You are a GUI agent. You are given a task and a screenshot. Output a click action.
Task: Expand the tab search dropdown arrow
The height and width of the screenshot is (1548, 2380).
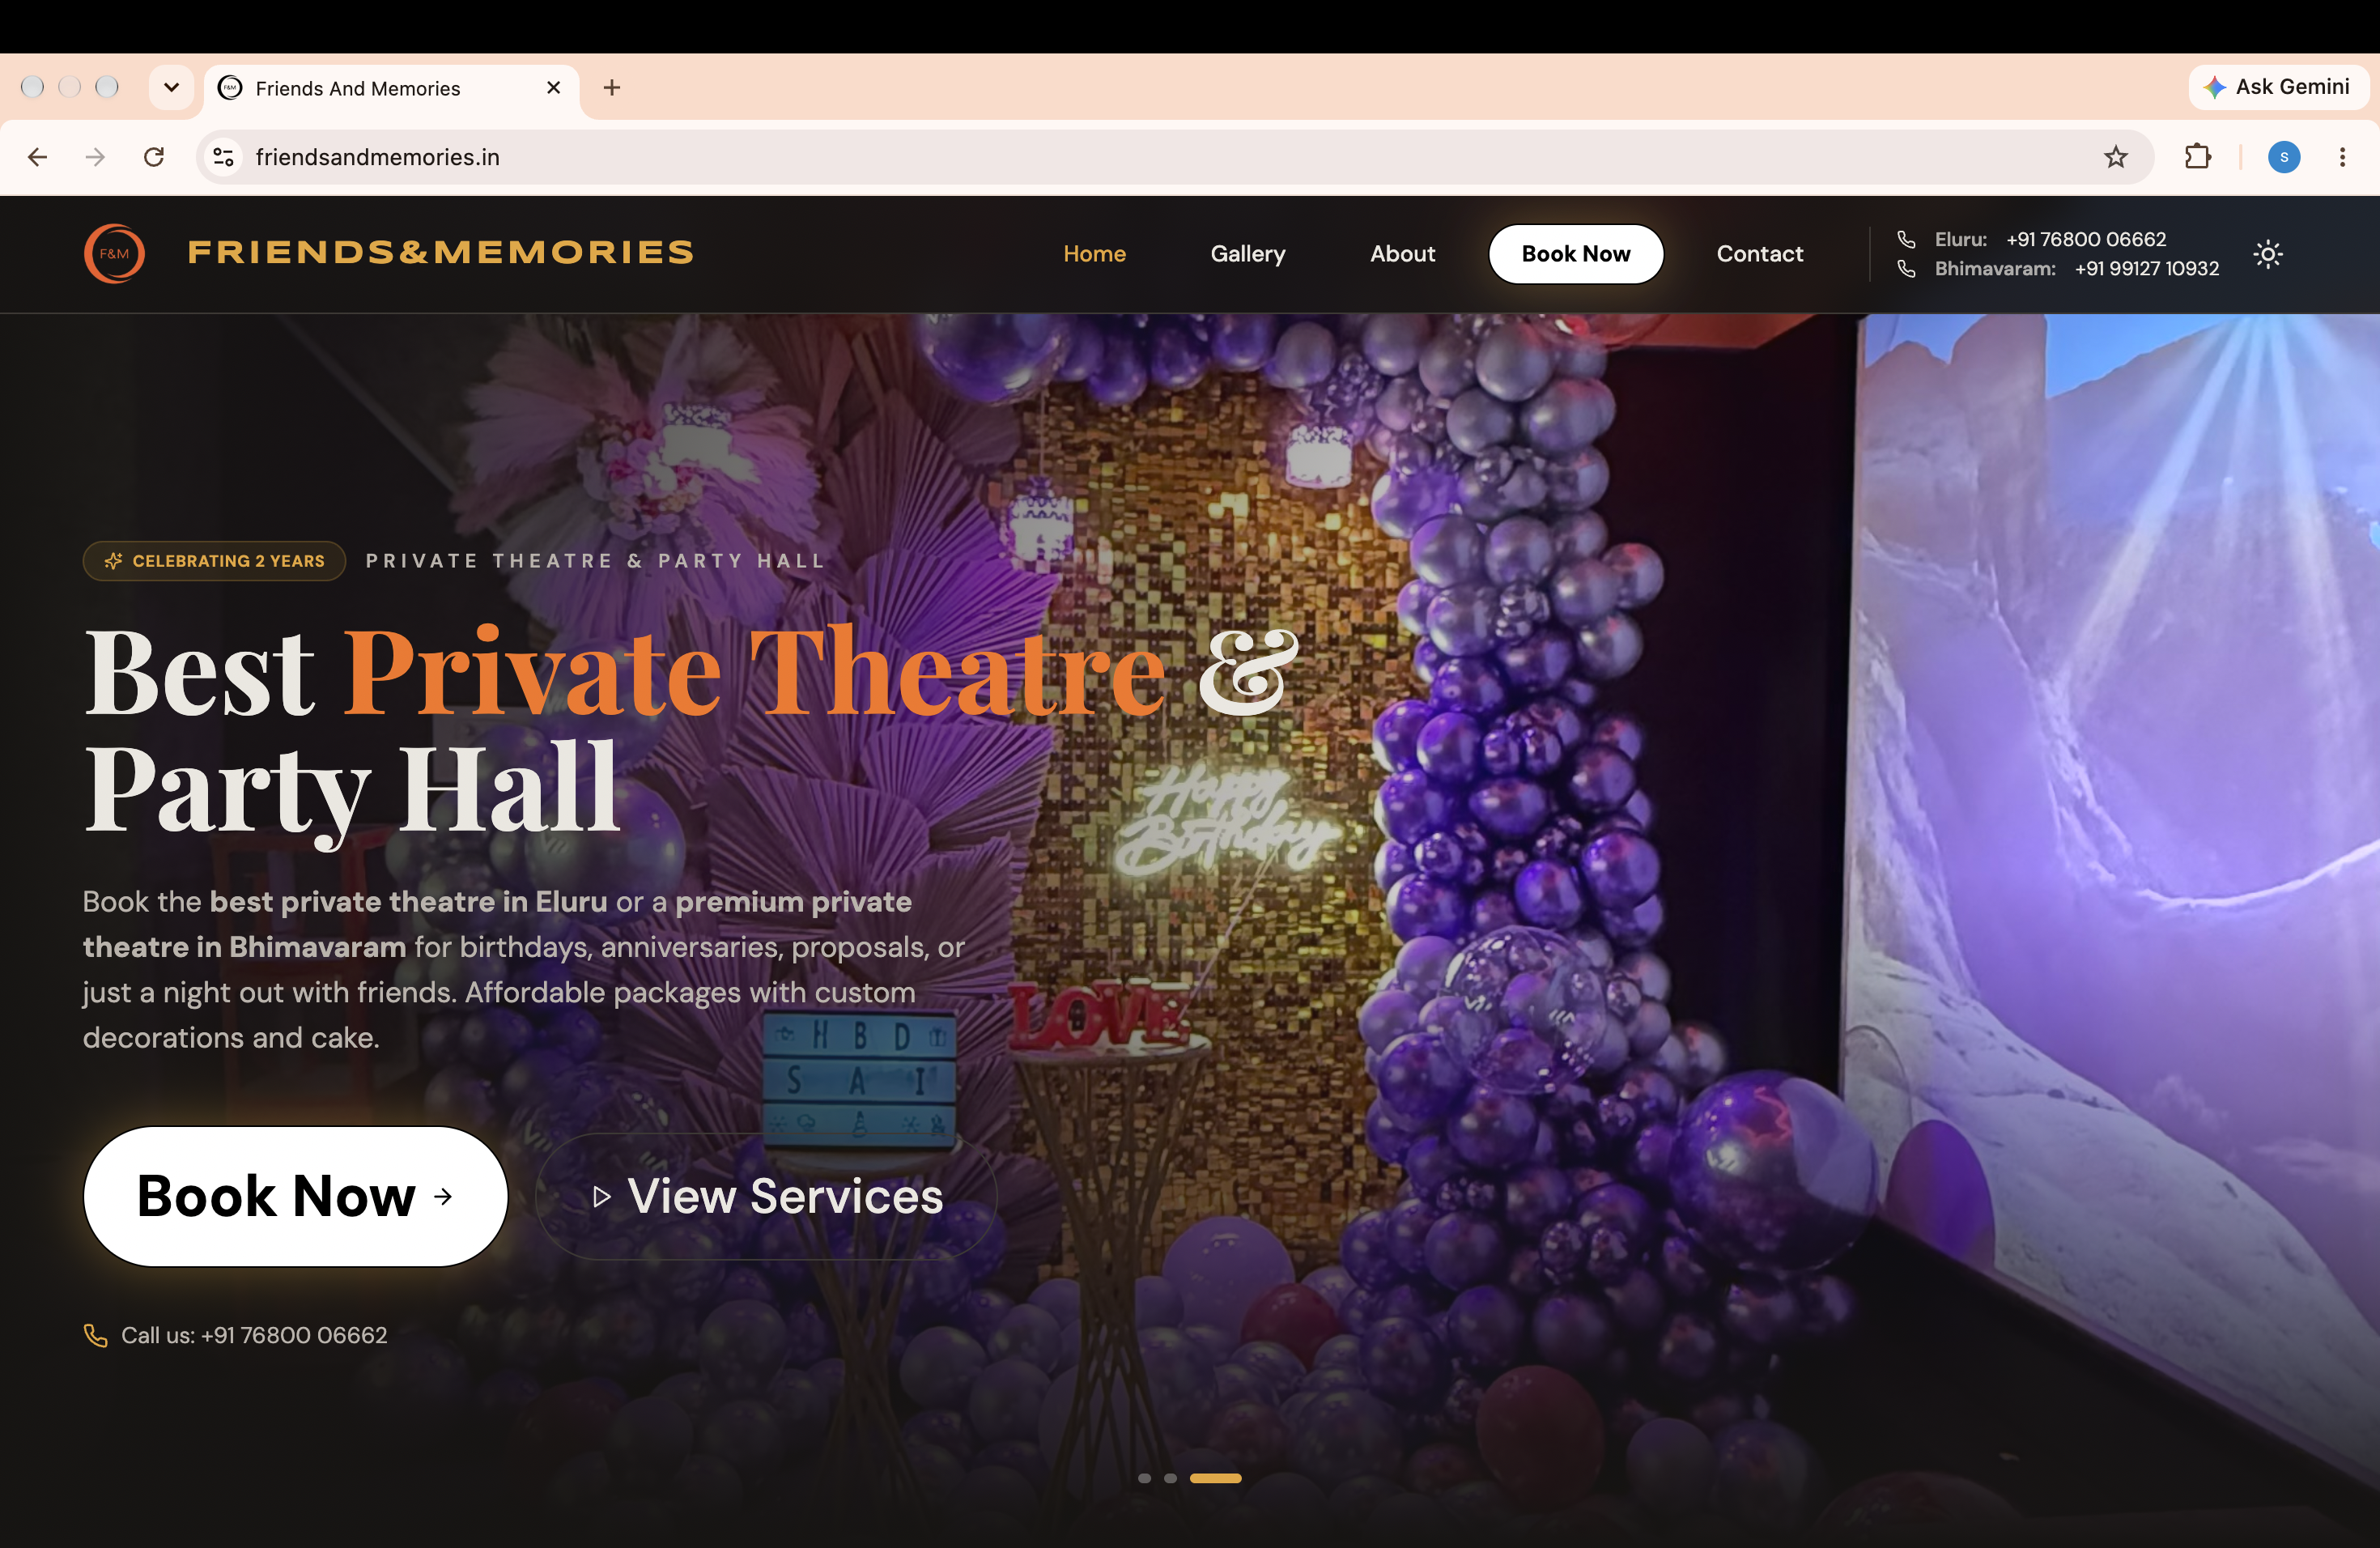click(172, 88)
